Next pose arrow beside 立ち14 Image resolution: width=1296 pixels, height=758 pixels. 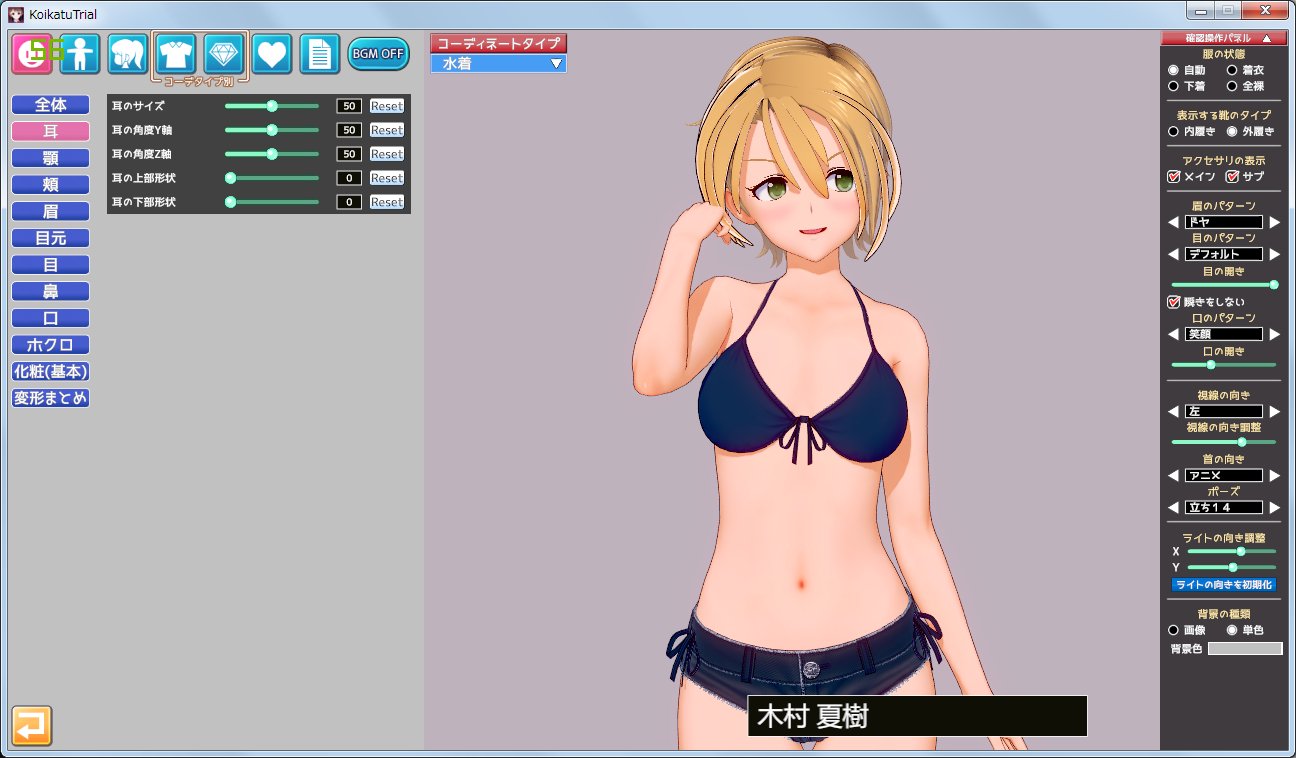[x=1274, y=507]
